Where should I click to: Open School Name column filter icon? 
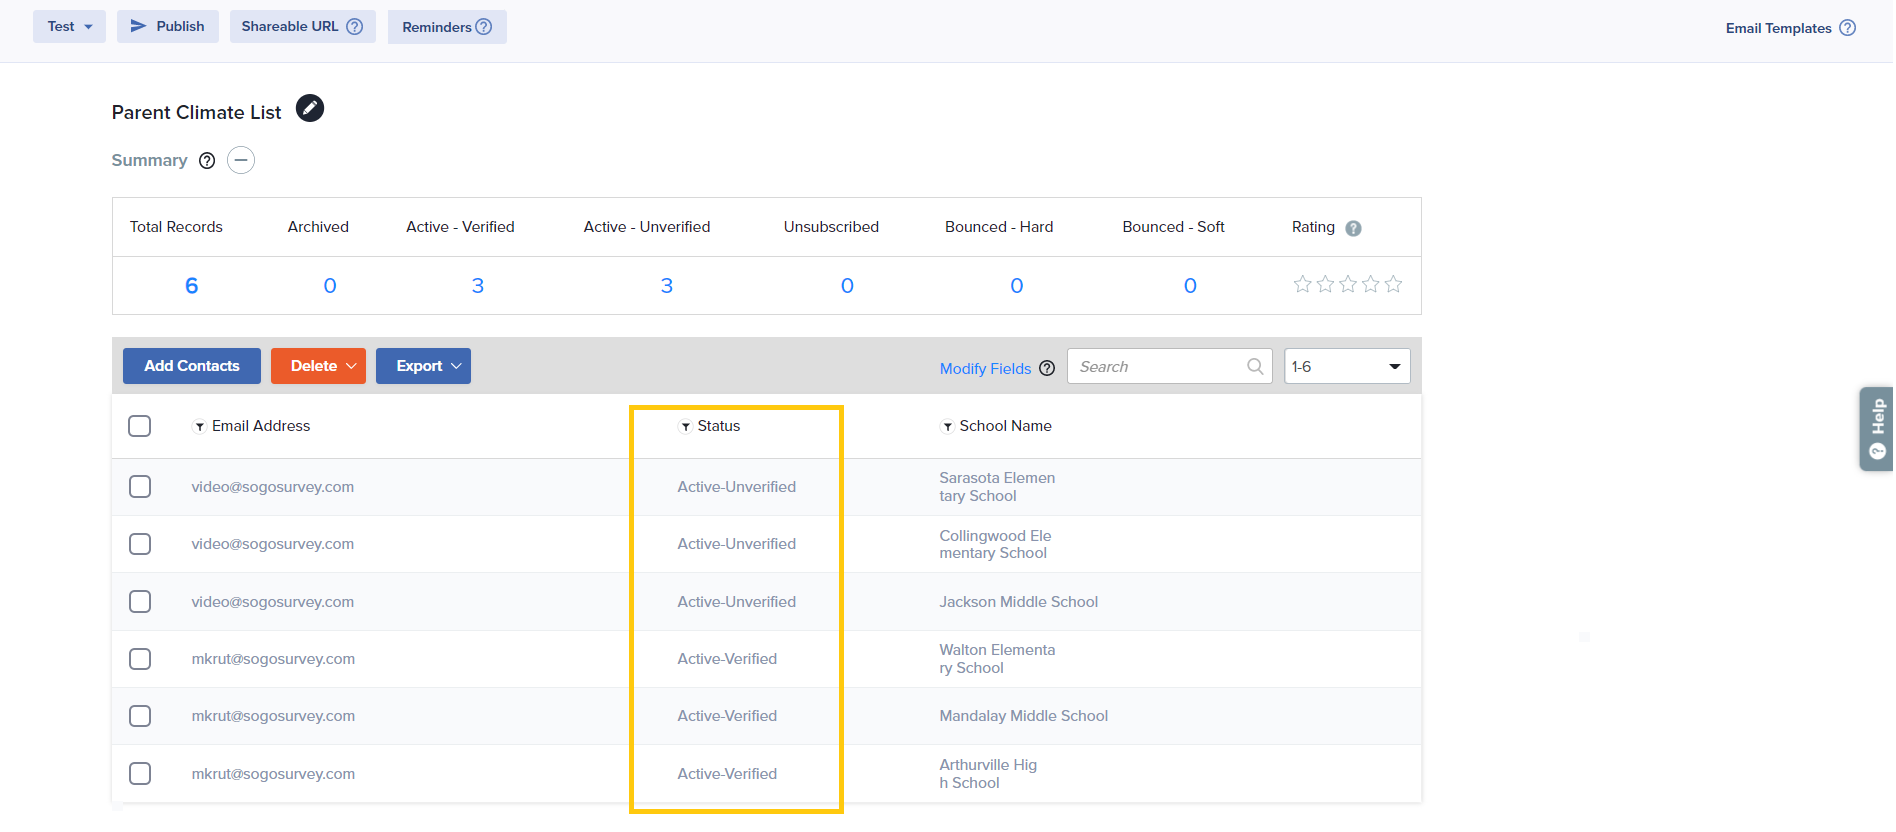947,427
